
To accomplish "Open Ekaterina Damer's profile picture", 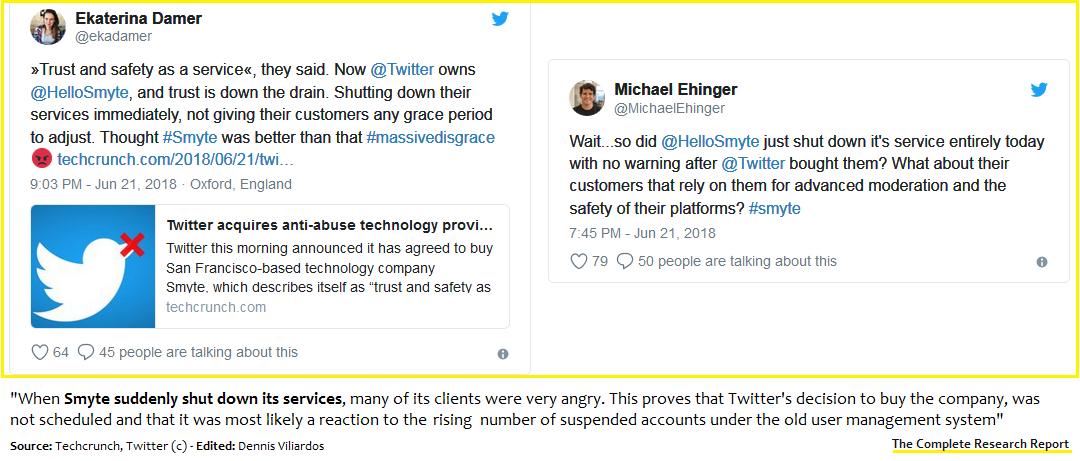I will coord(49,27).
